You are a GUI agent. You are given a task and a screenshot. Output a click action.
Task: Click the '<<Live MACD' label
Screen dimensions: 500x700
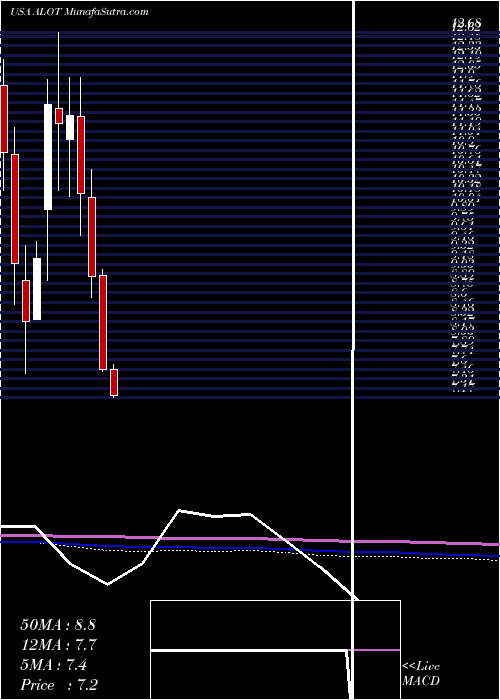click(x=421, y=674)
